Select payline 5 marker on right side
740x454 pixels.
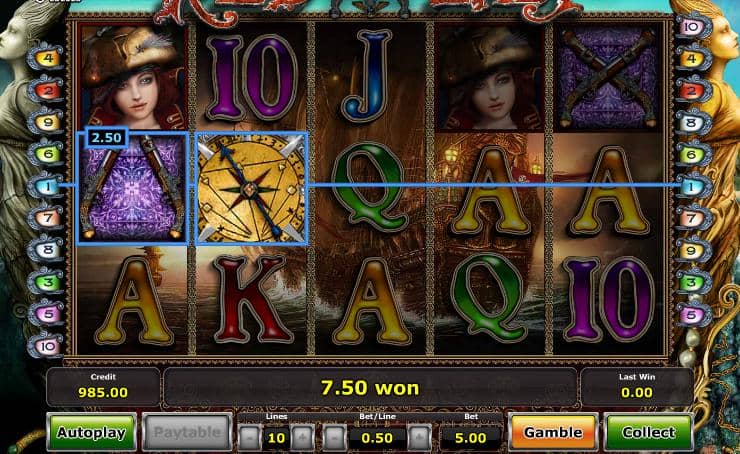click(693, 314)
